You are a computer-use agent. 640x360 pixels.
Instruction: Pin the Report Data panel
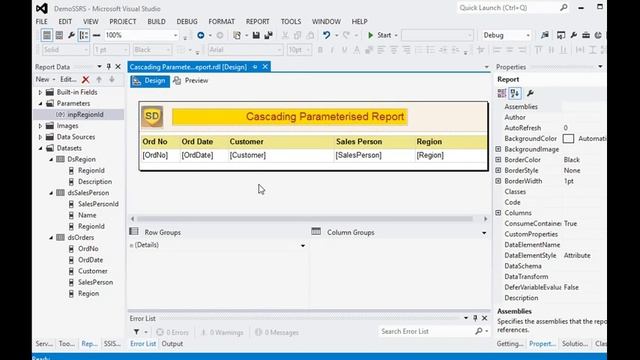point(109,67)
